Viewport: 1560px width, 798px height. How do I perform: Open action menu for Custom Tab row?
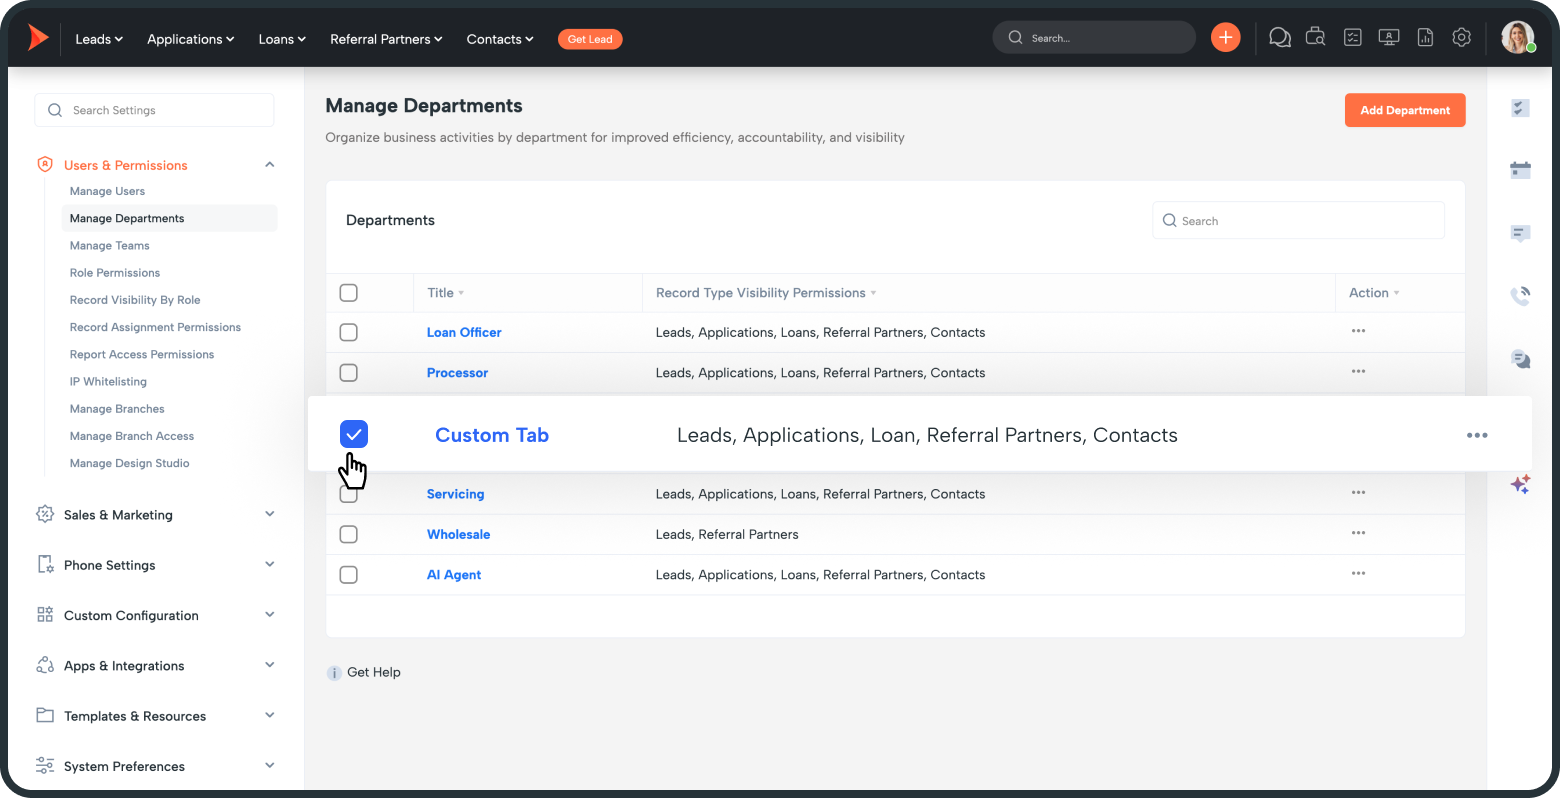[x=1477, y=435]
